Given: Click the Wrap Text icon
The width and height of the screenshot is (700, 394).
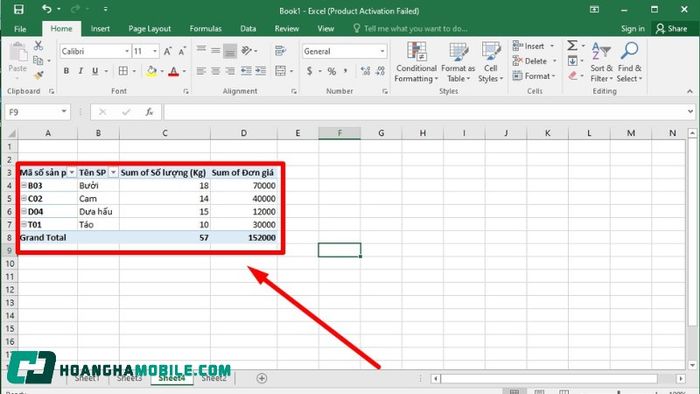Looking at the screenshot, I should click(280, 50).
